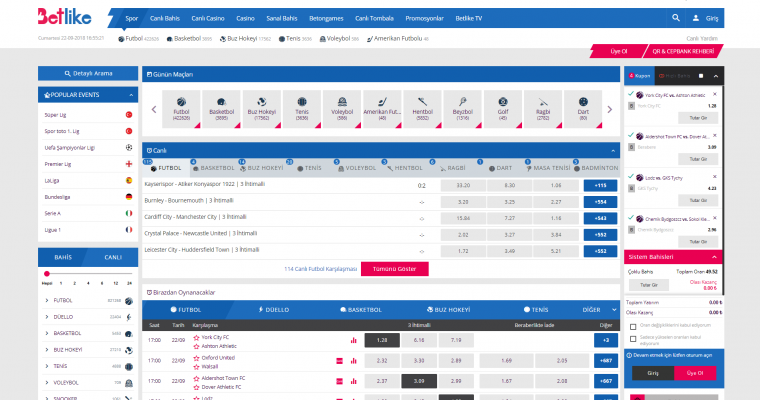Screen dimensions: 760x400
Task: Open Canlı Bahis in top menu
Action: pyautogui.click(x=165, y=18)
